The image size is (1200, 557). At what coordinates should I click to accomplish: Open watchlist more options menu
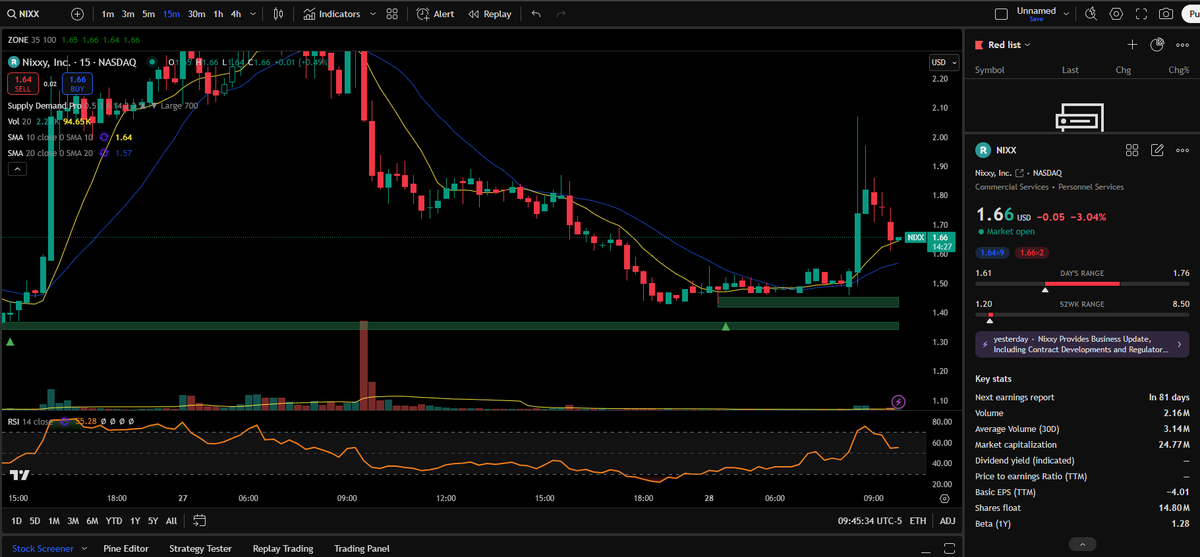click(x=1183, y=44)
